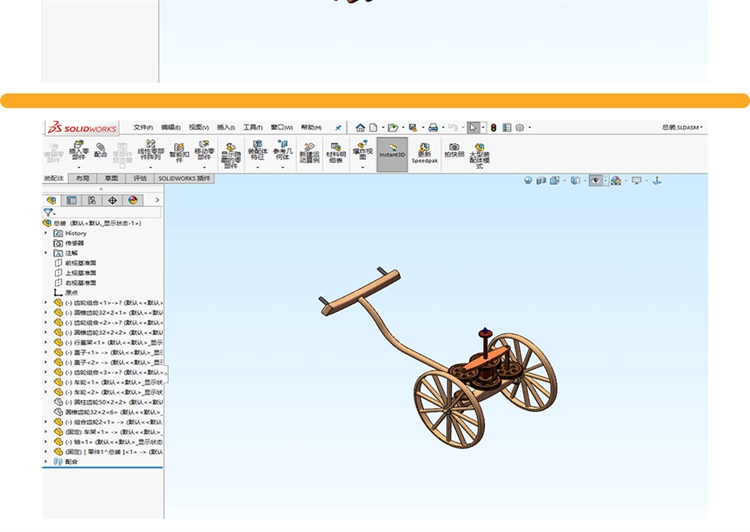Open ConfigurationManager panel tab
This screenshot has height=532, width=750.
pos(92,200)
